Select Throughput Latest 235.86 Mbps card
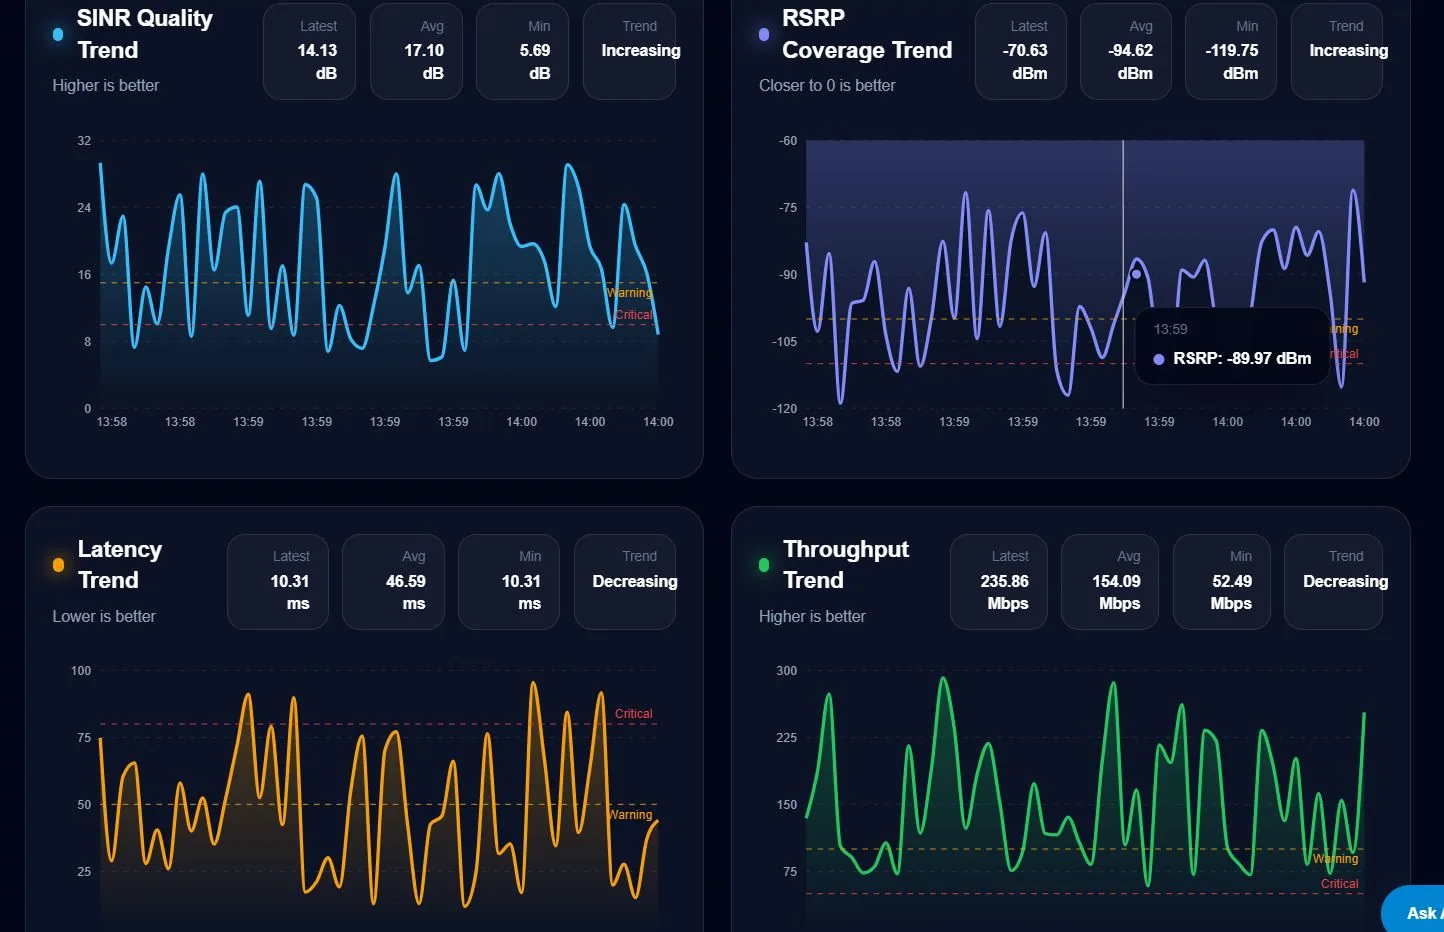1444x932 pixels. (x=999, y=582)
